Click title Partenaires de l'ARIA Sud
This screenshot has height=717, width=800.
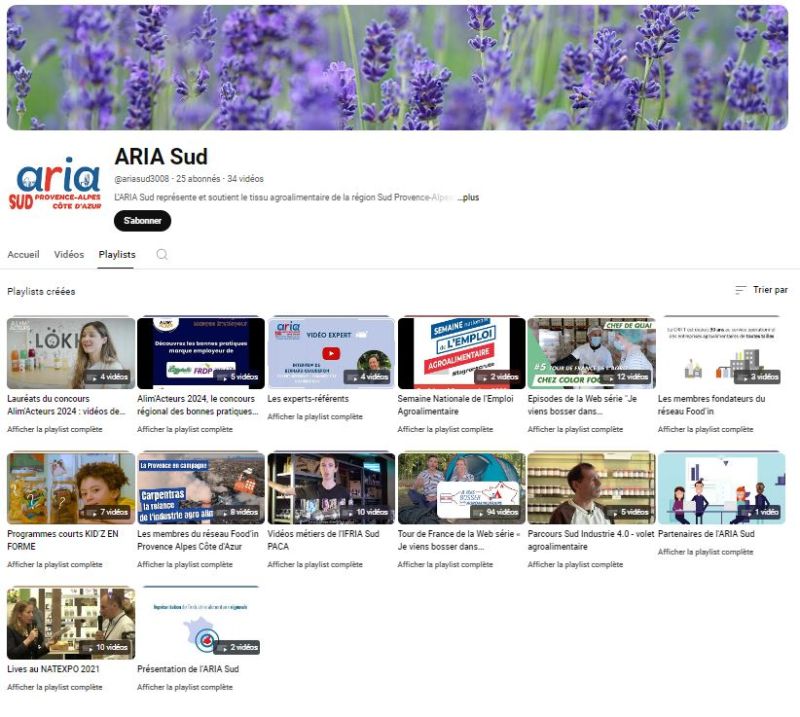[x=706, y=534]
